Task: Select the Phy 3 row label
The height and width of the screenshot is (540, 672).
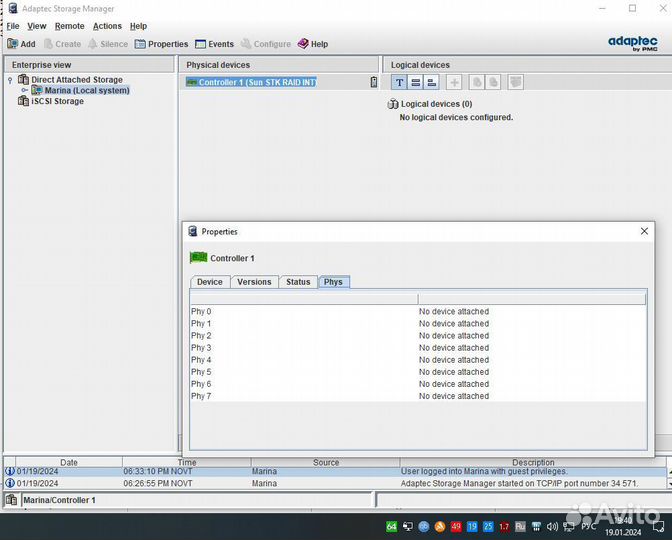Action: pos(201,348)
